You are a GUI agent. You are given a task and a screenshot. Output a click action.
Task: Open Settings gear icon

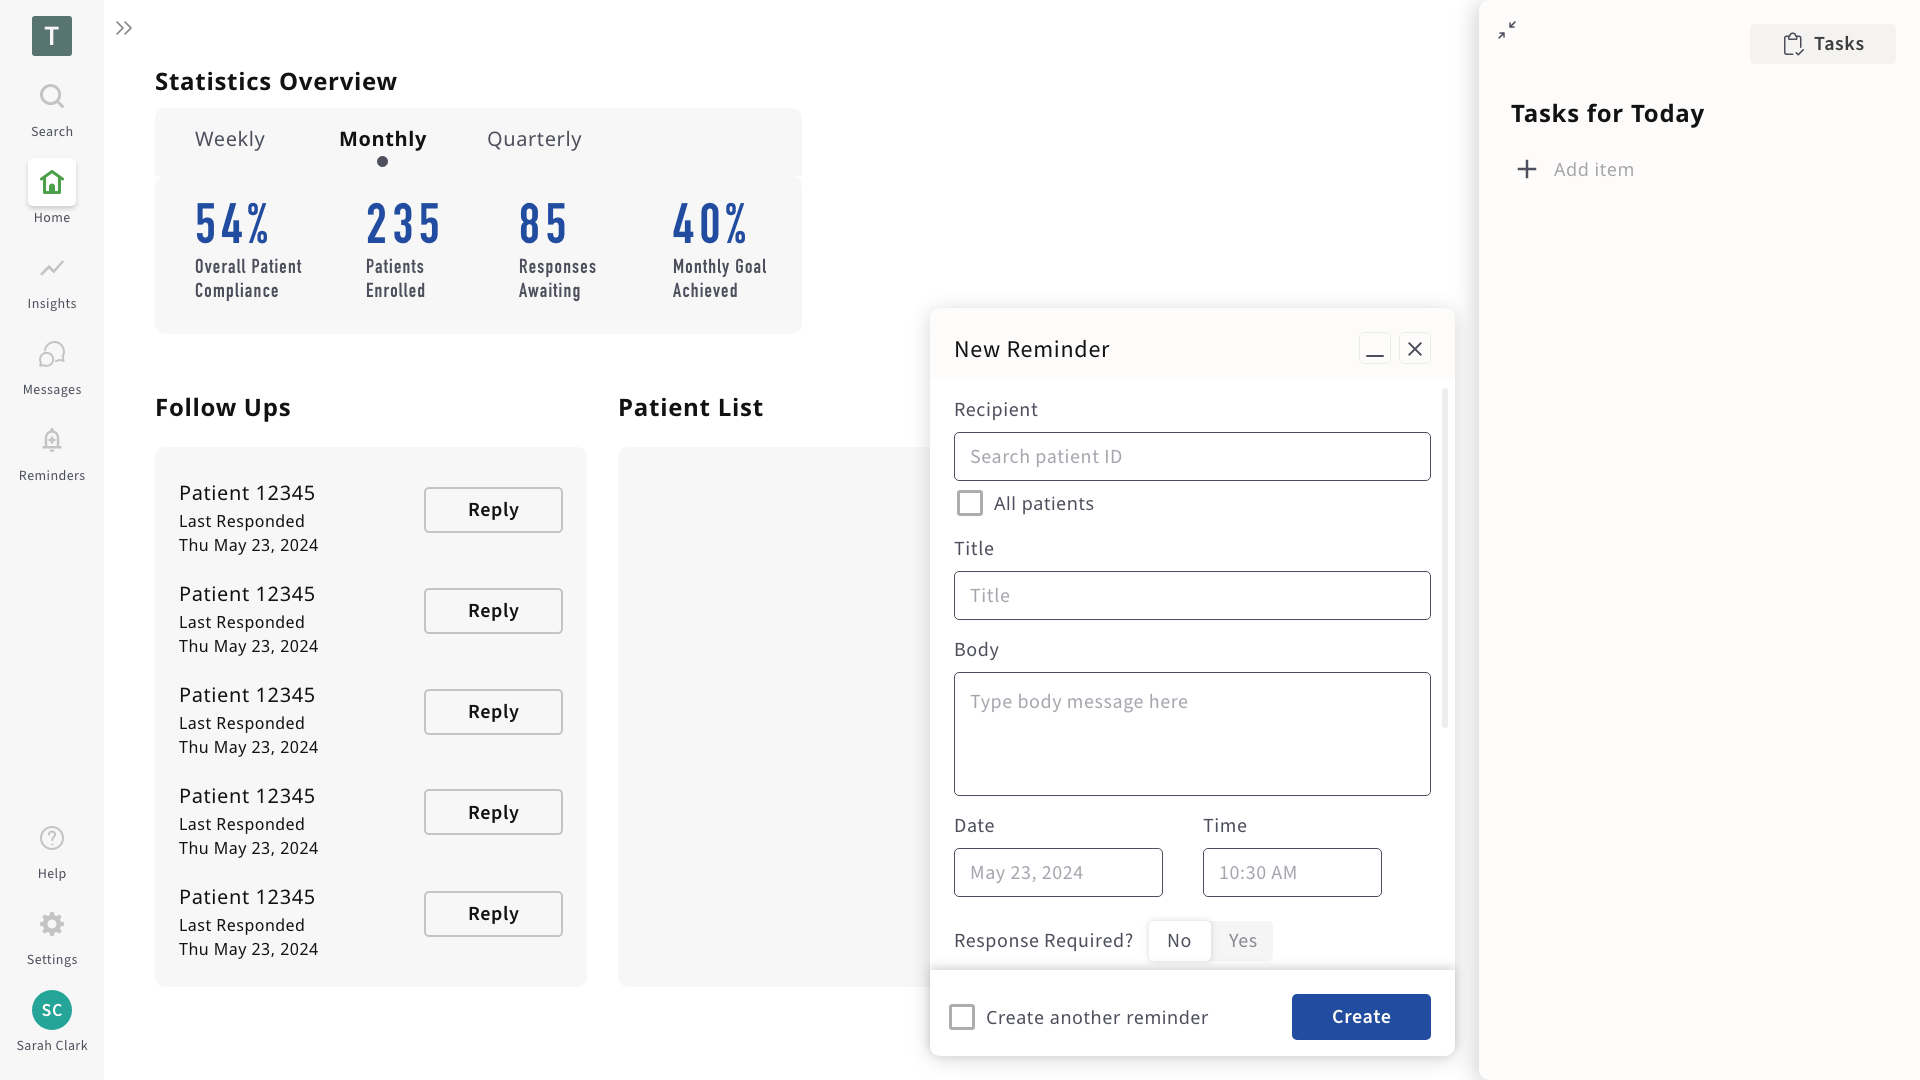pos(52,925)
